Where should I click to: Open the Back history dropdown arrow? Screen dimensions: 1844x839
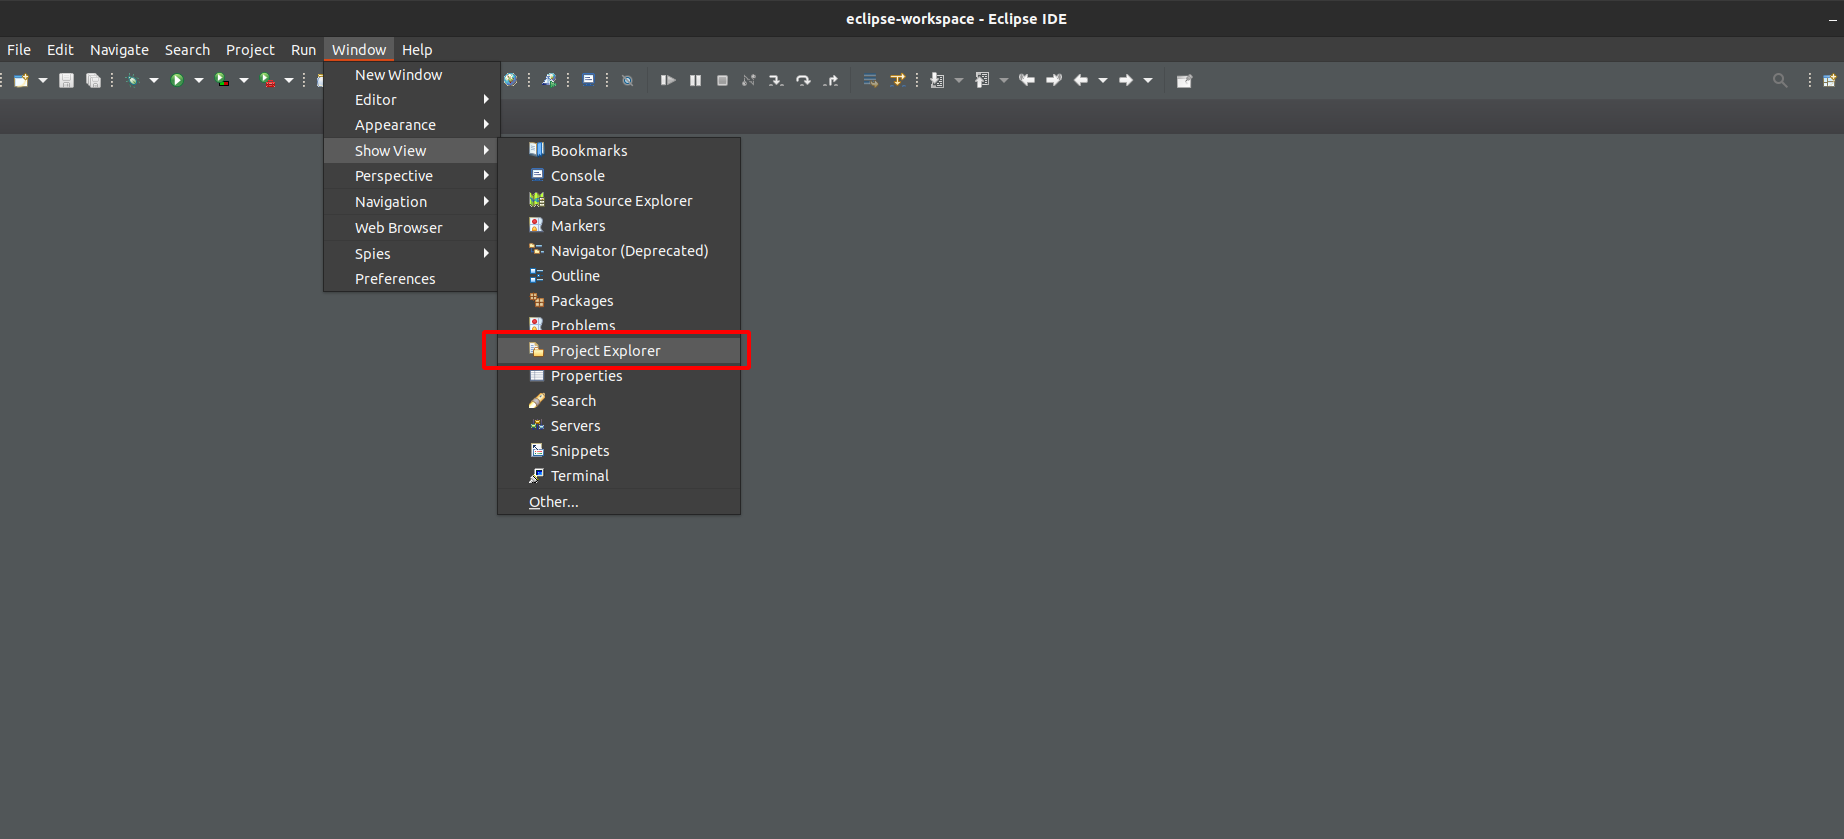point(1103,80)
